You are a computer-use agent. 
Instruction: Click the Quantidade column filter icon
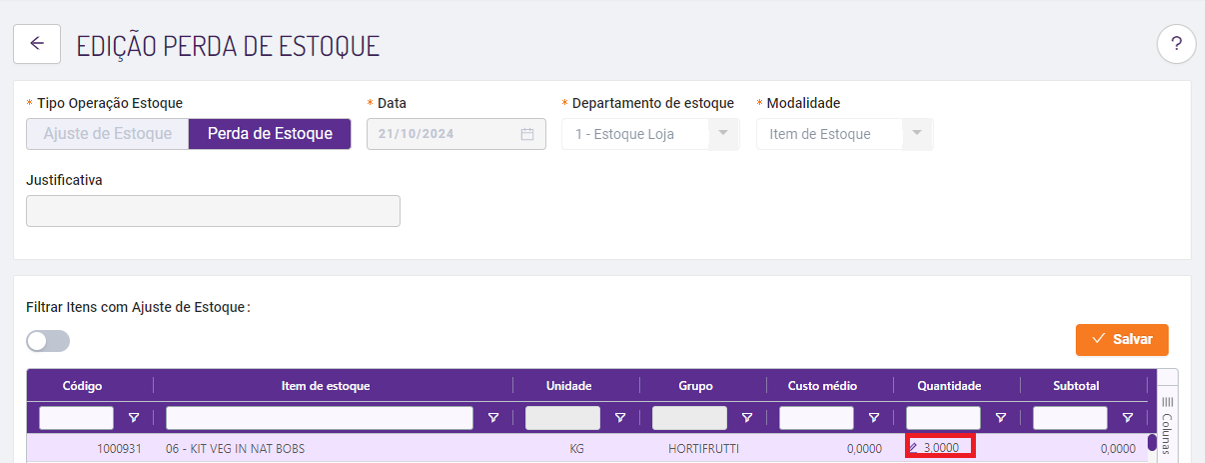pyautogui.click(x=1001, y=418)
